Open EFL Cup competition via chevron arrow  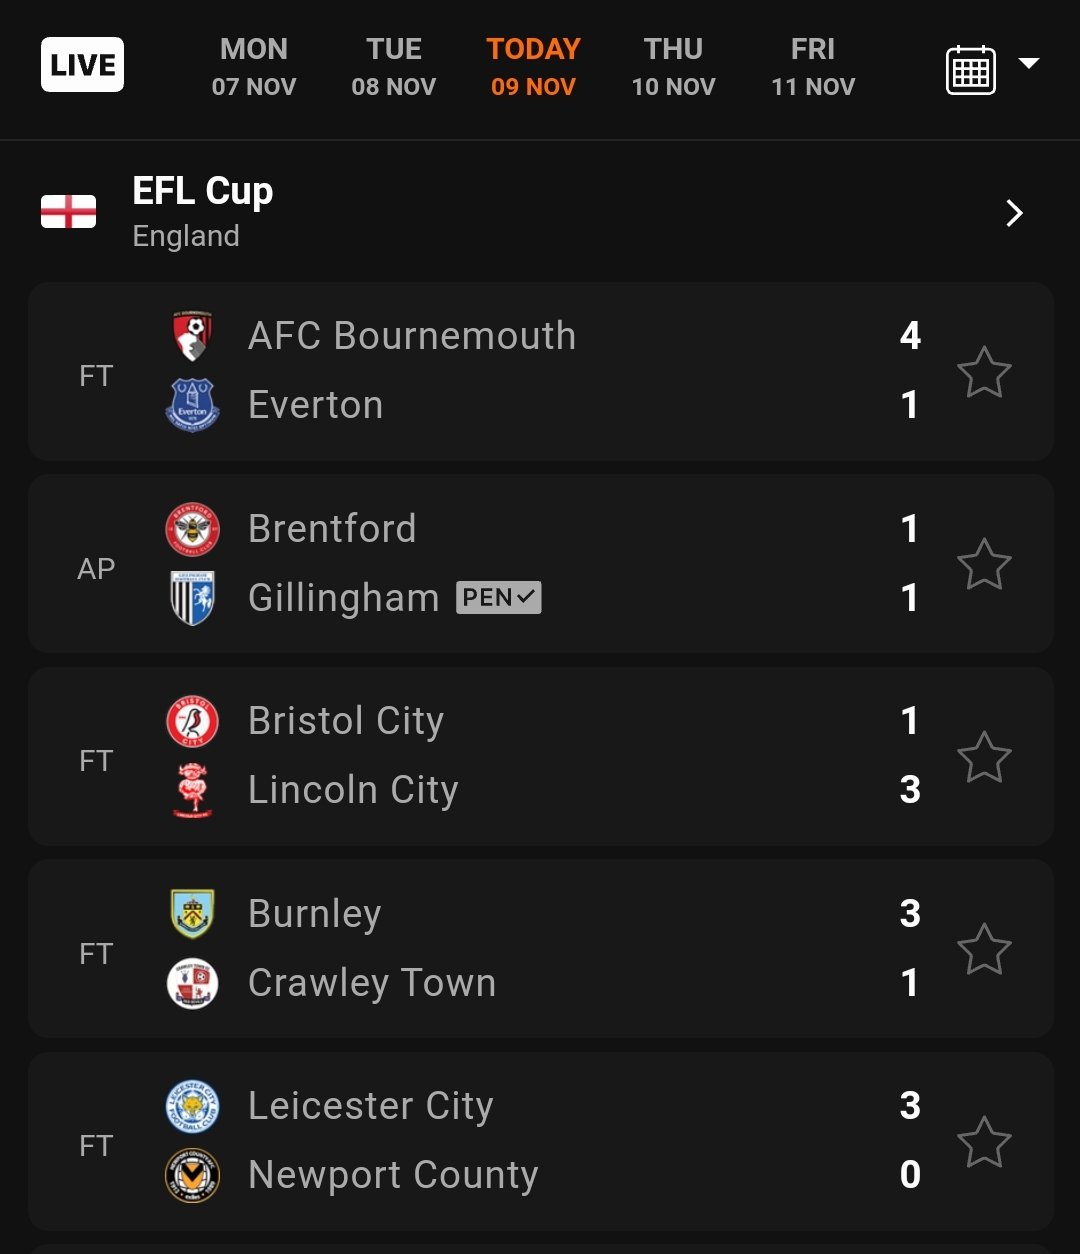click(1014, 213)
